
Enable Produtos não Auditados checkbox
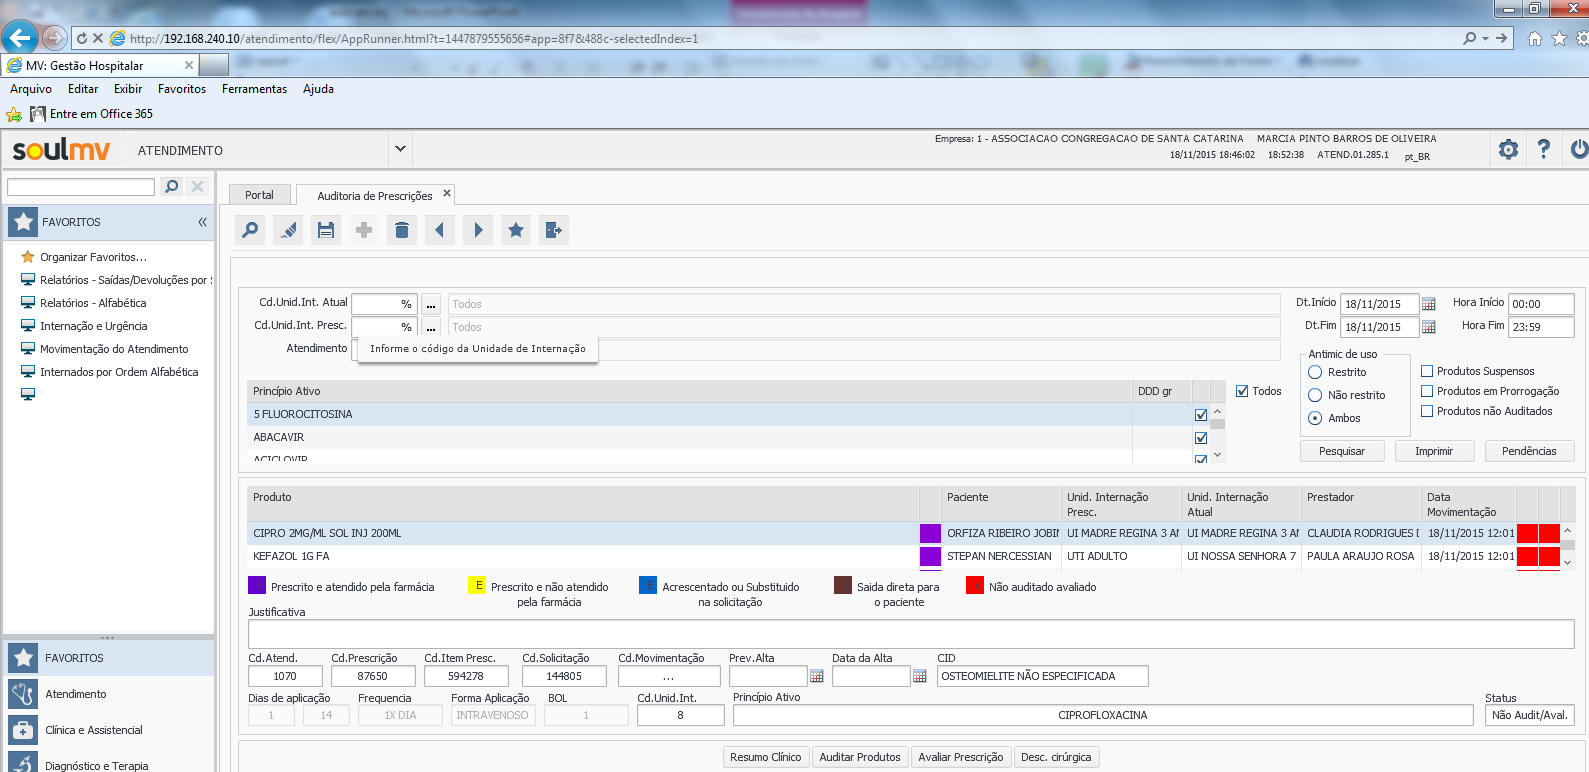[1427, 411]
